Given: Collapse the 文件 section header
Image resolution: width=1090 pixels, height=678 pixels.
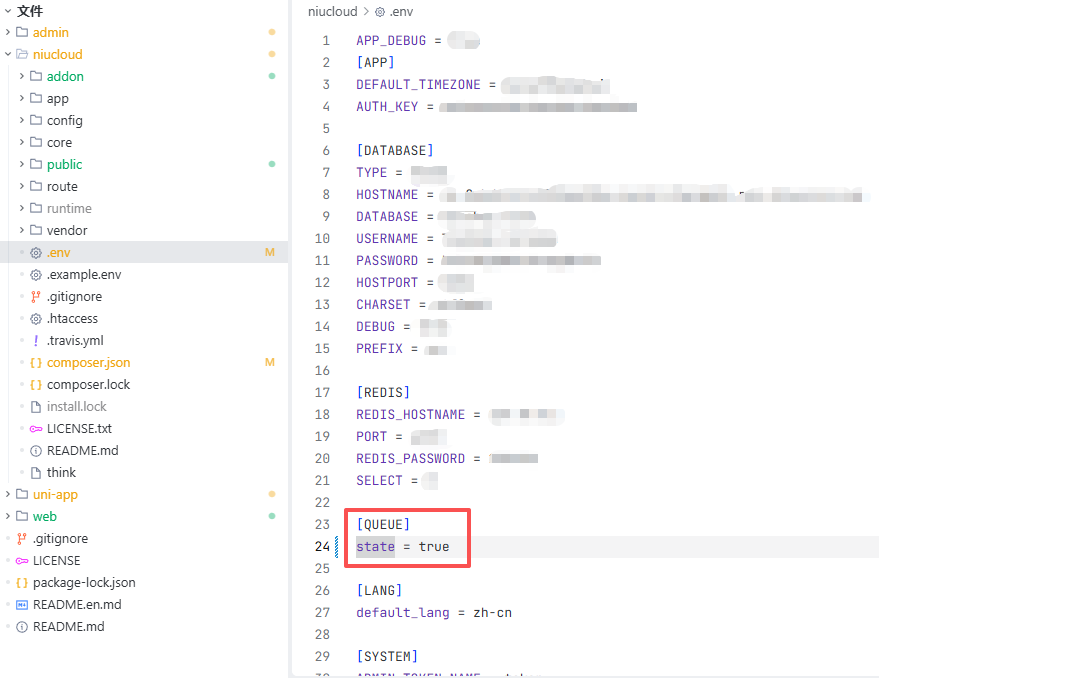Looking at the screenshot, I should [9, 11].
